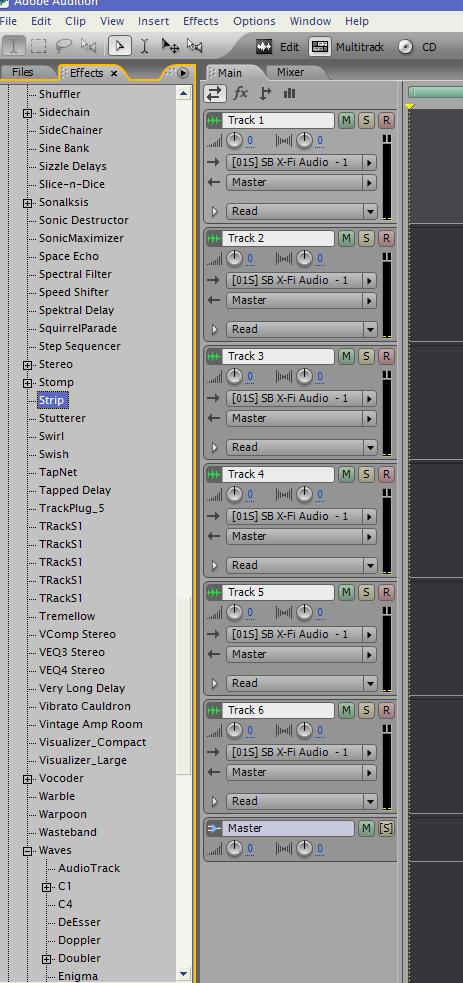Select the Move/Copy Clip tool

click(x=170, y=46)
